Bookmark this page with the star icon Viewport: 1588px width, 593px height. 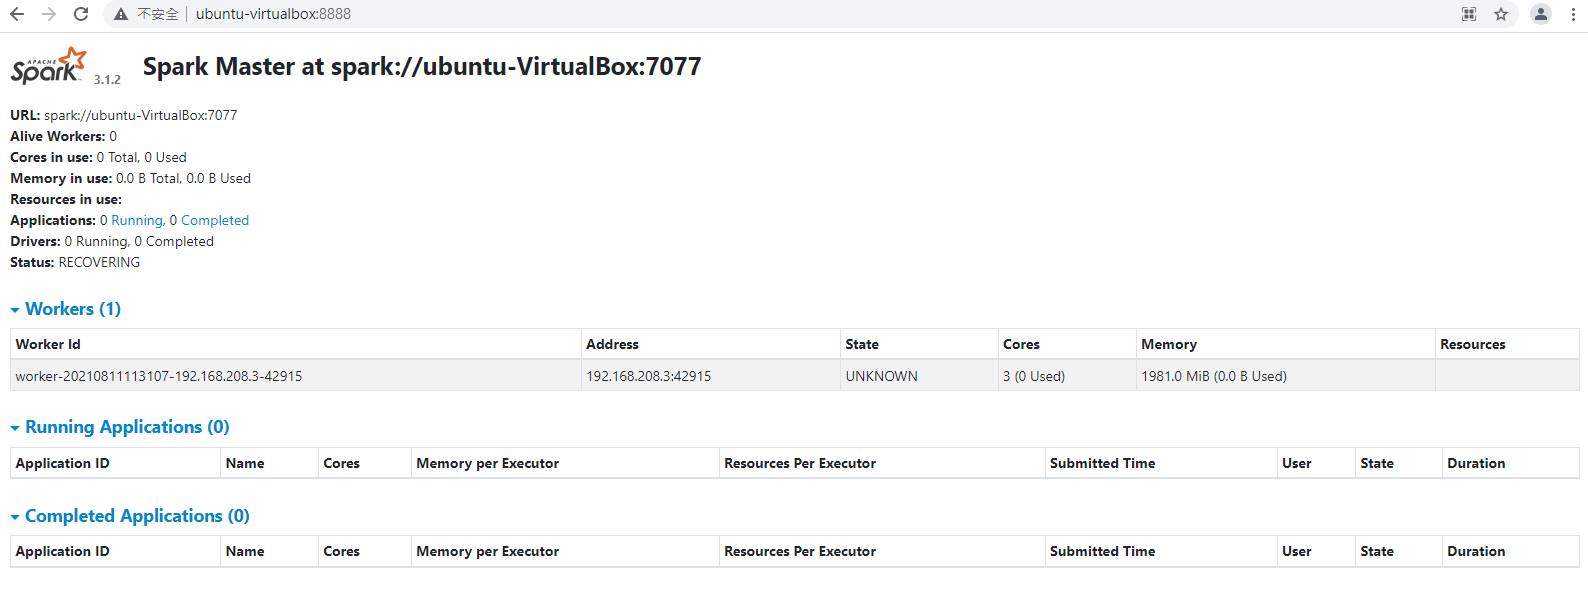click(x=1501, y=14)
